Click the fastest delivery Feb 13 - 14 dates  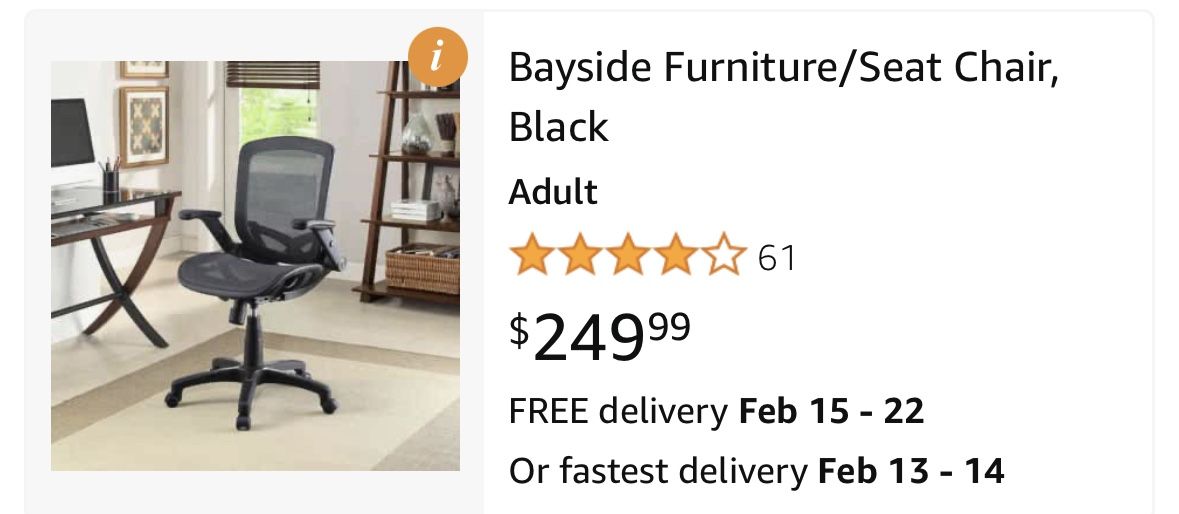point(910,469)
